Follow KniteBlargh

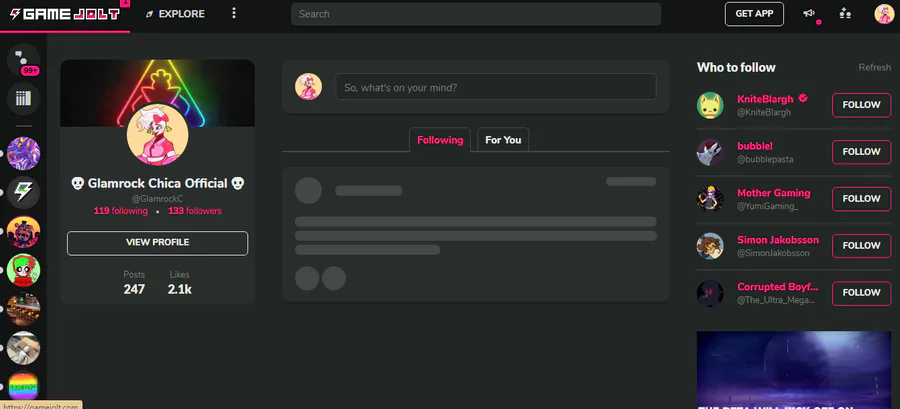(x=862, y=105)
